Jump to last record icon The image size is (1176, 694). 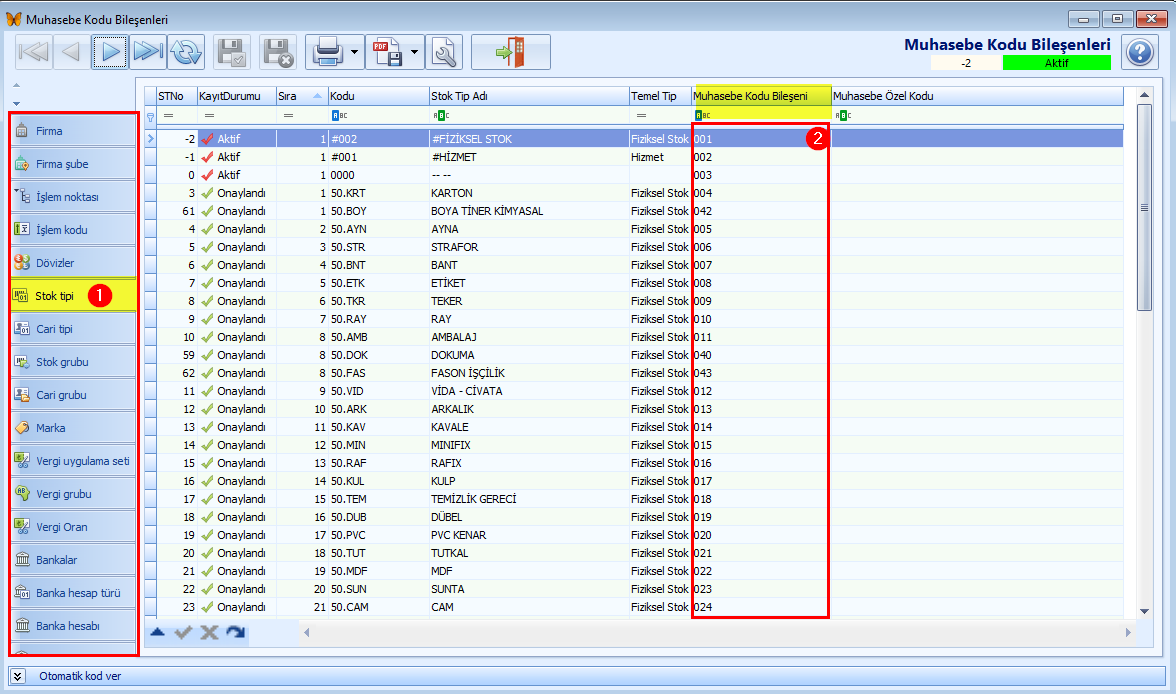point(148,52)
